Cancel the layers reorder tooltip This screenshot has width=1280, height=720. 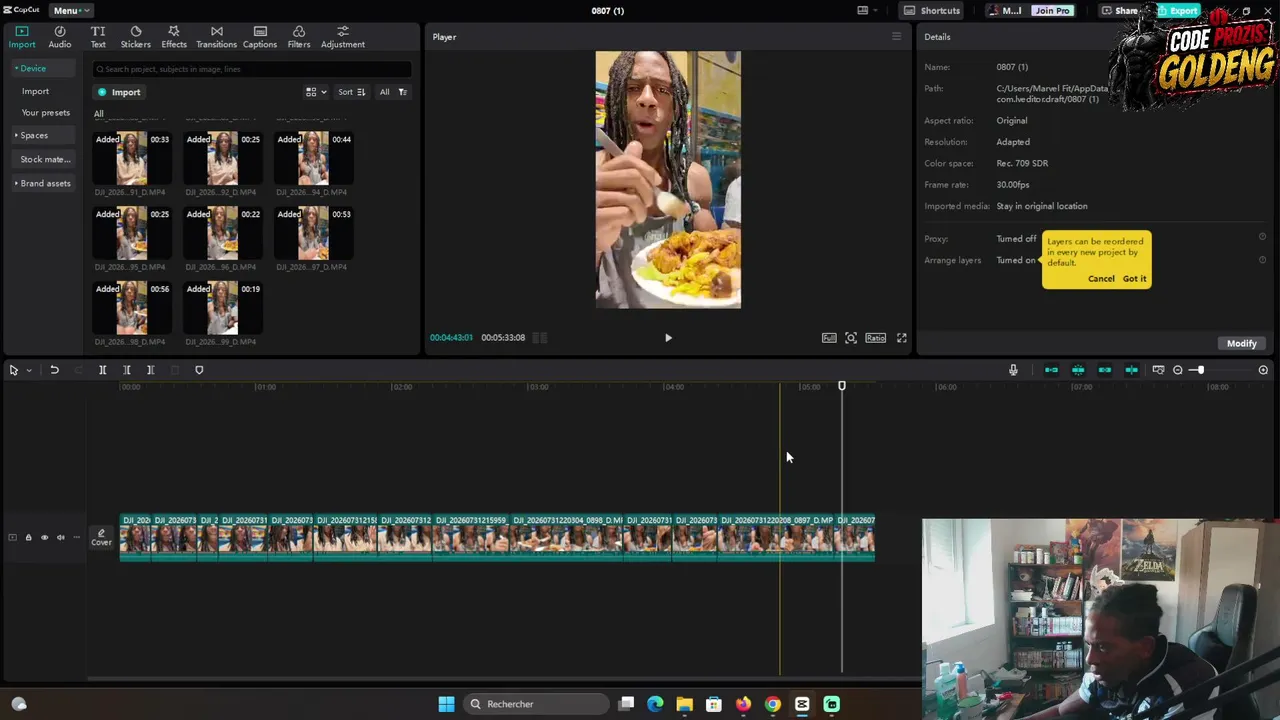(x=1101, y=279)
